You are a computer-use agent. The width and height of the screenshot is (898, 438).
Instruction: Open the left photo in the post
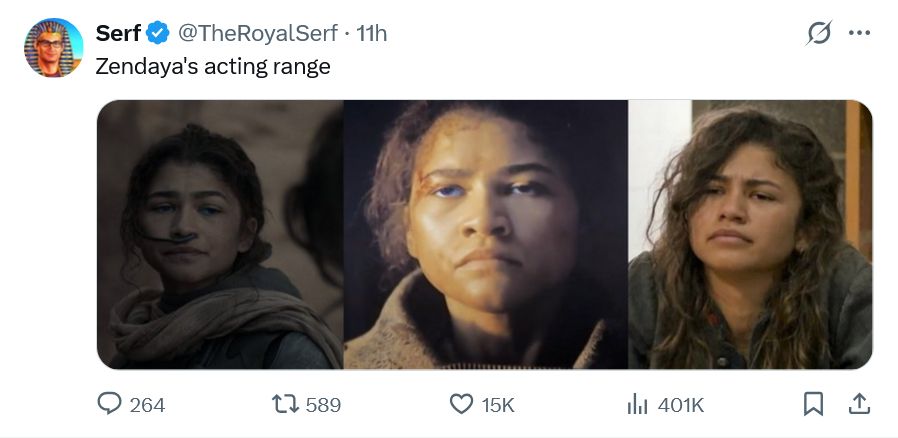pyautogui.click(x=220, y=234)
